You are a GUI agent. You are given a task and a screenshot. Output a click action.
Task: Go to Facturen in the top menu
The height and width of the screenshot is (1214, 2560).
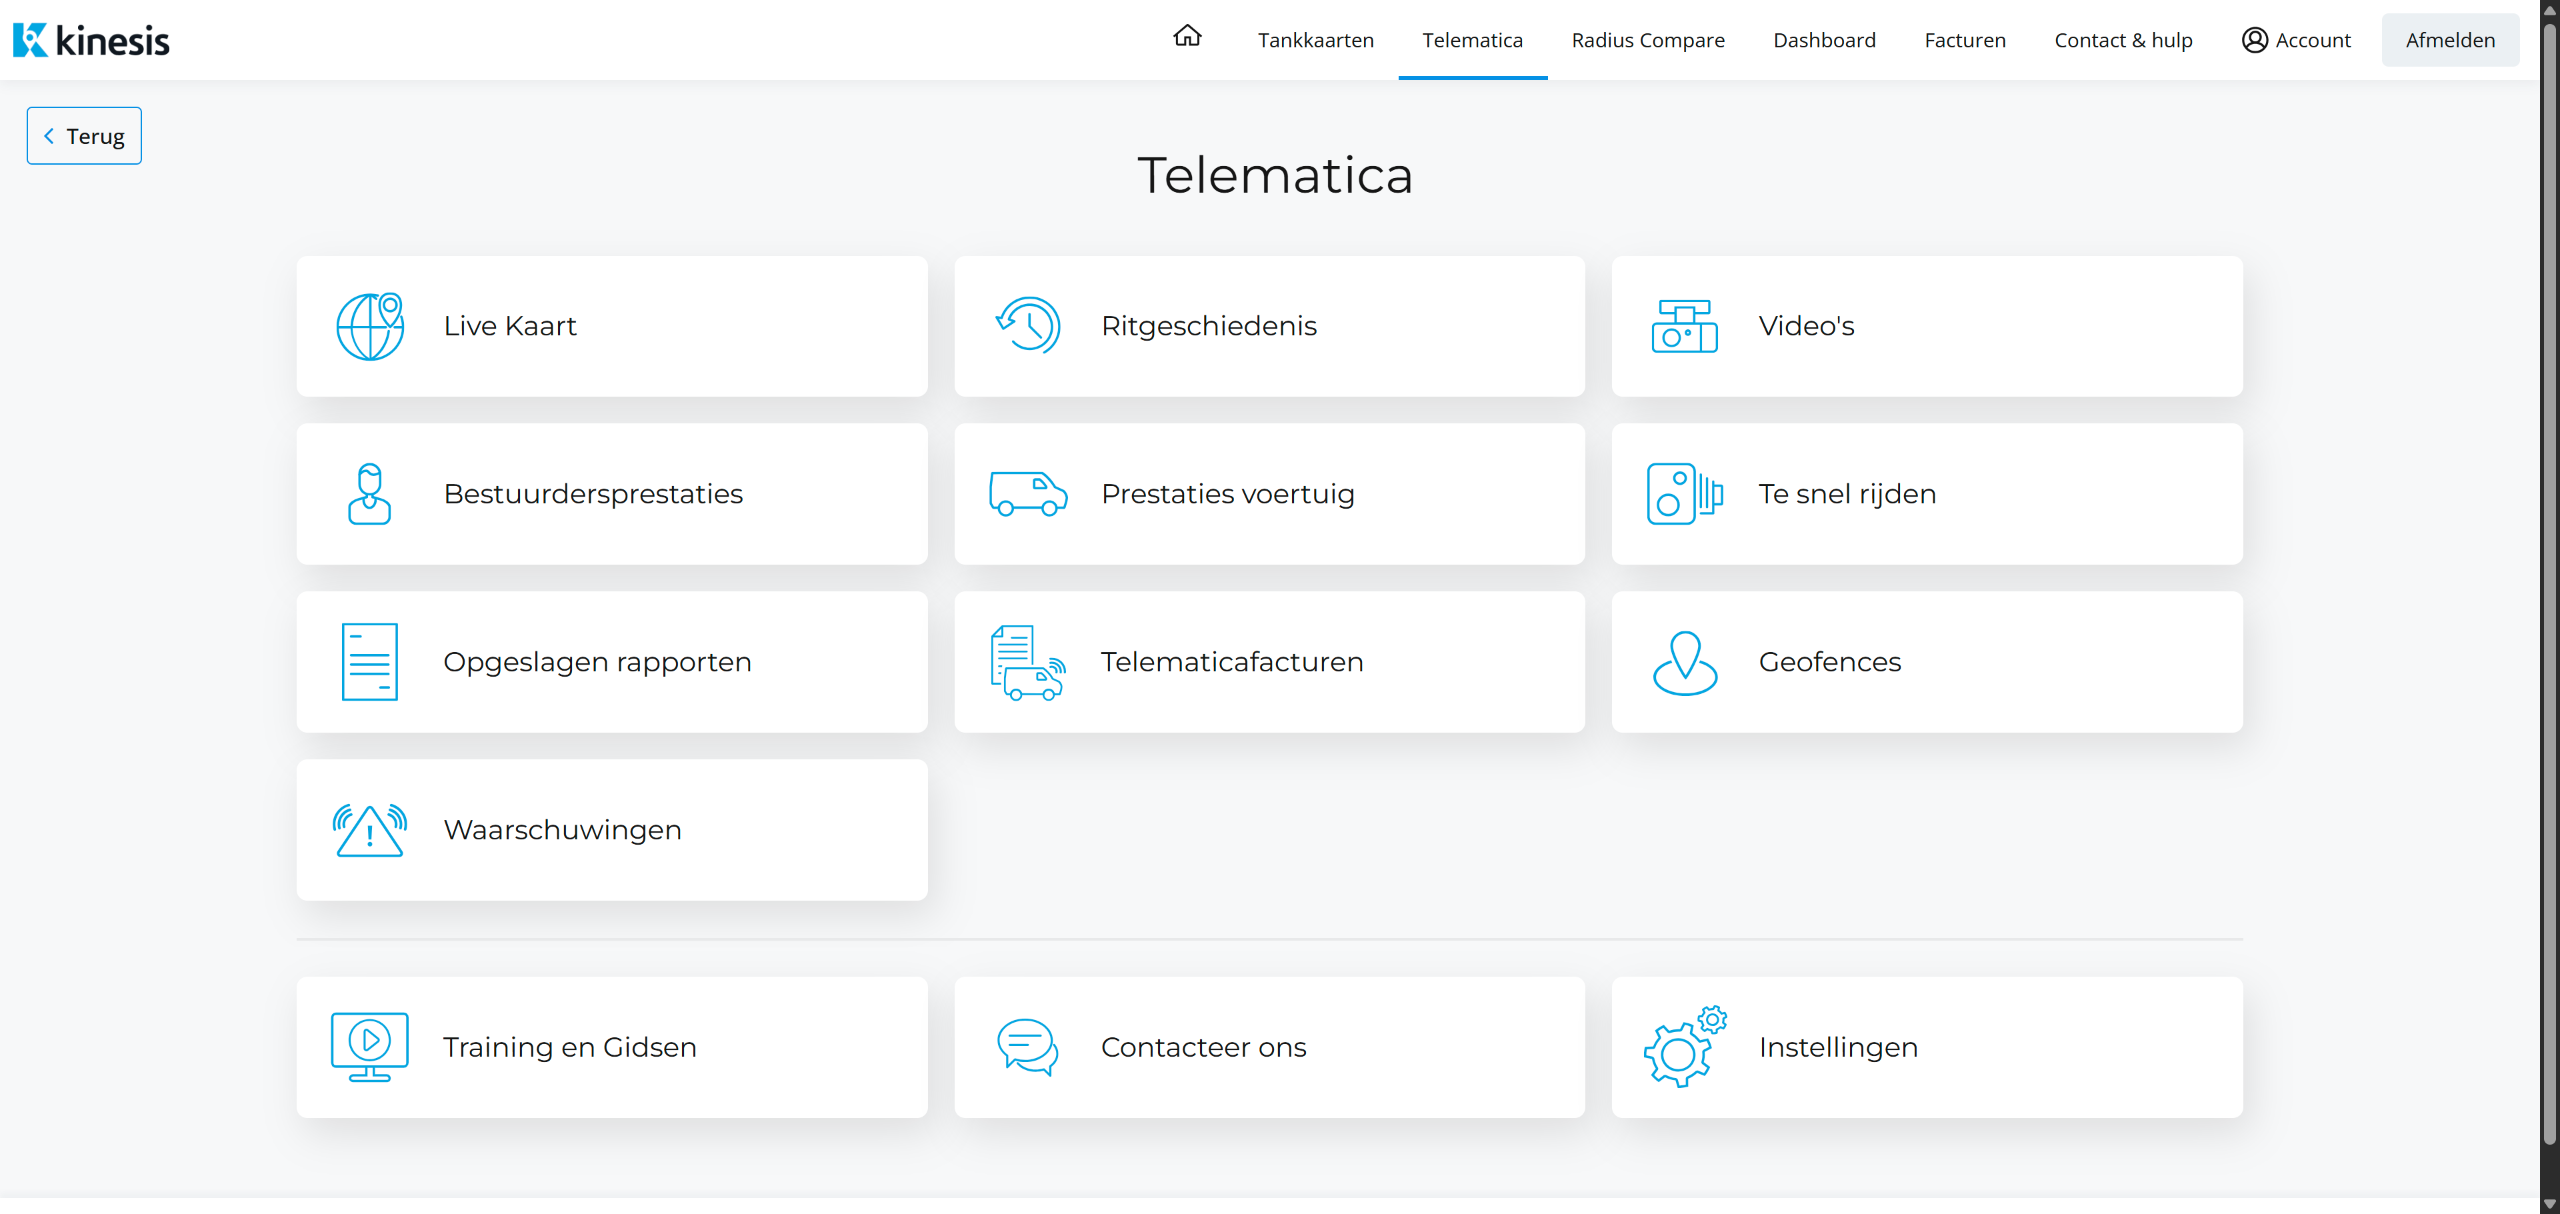click(1965, 40)
